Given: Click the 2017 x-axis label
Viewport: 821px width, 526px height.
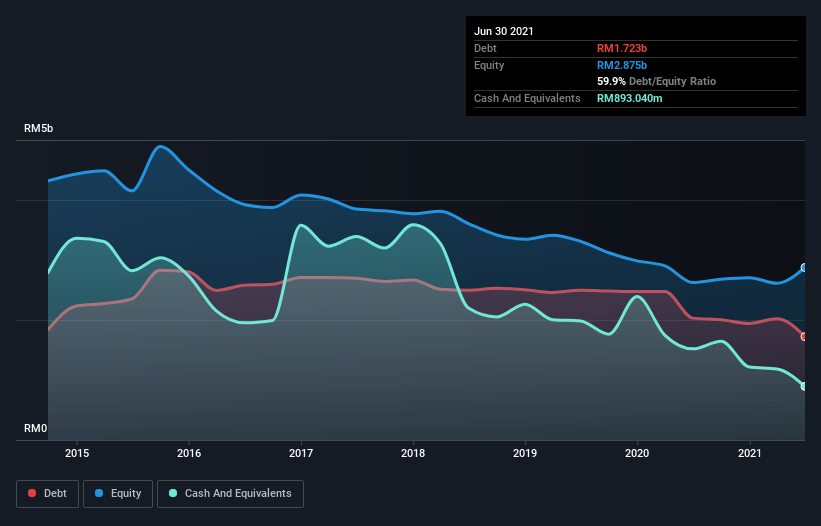Looking at the screenshot, I should (301, 453).
